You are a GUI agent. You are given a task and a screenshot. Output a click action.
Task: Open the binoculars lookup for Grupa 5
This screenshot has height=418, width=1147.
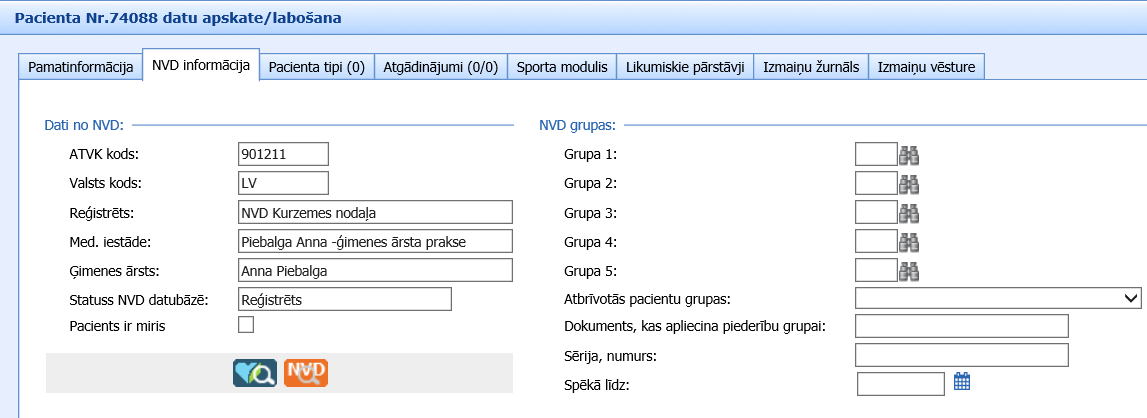pyautogui.click(x=909, y=271)
